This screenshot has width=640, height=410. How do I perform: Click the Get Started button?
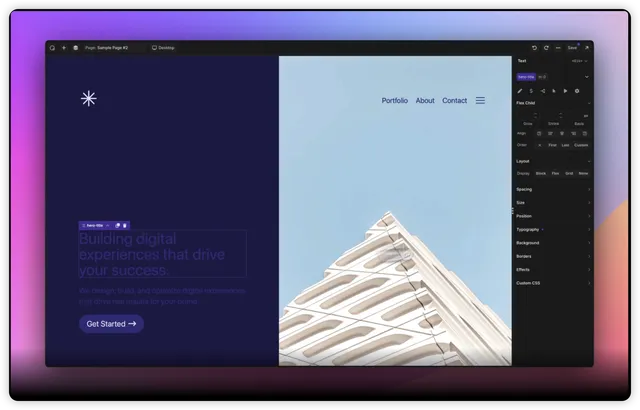(x=111, y=324)
